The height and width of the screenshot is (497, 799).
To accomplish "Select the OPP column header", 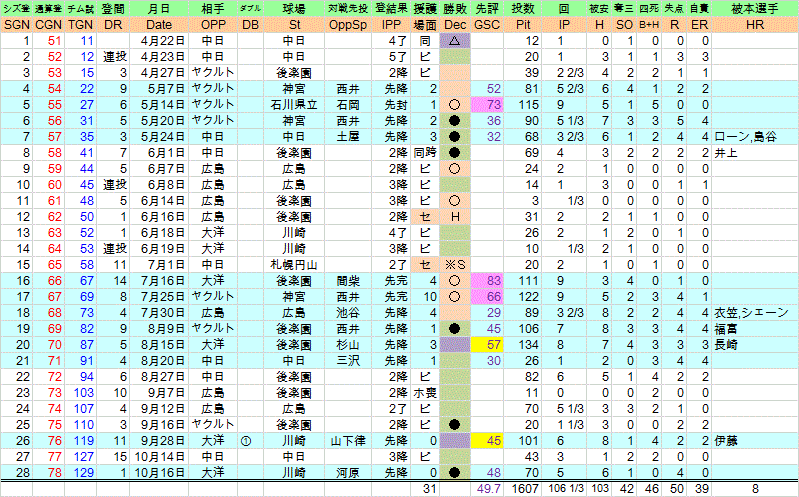I will [x=213, y=24].
